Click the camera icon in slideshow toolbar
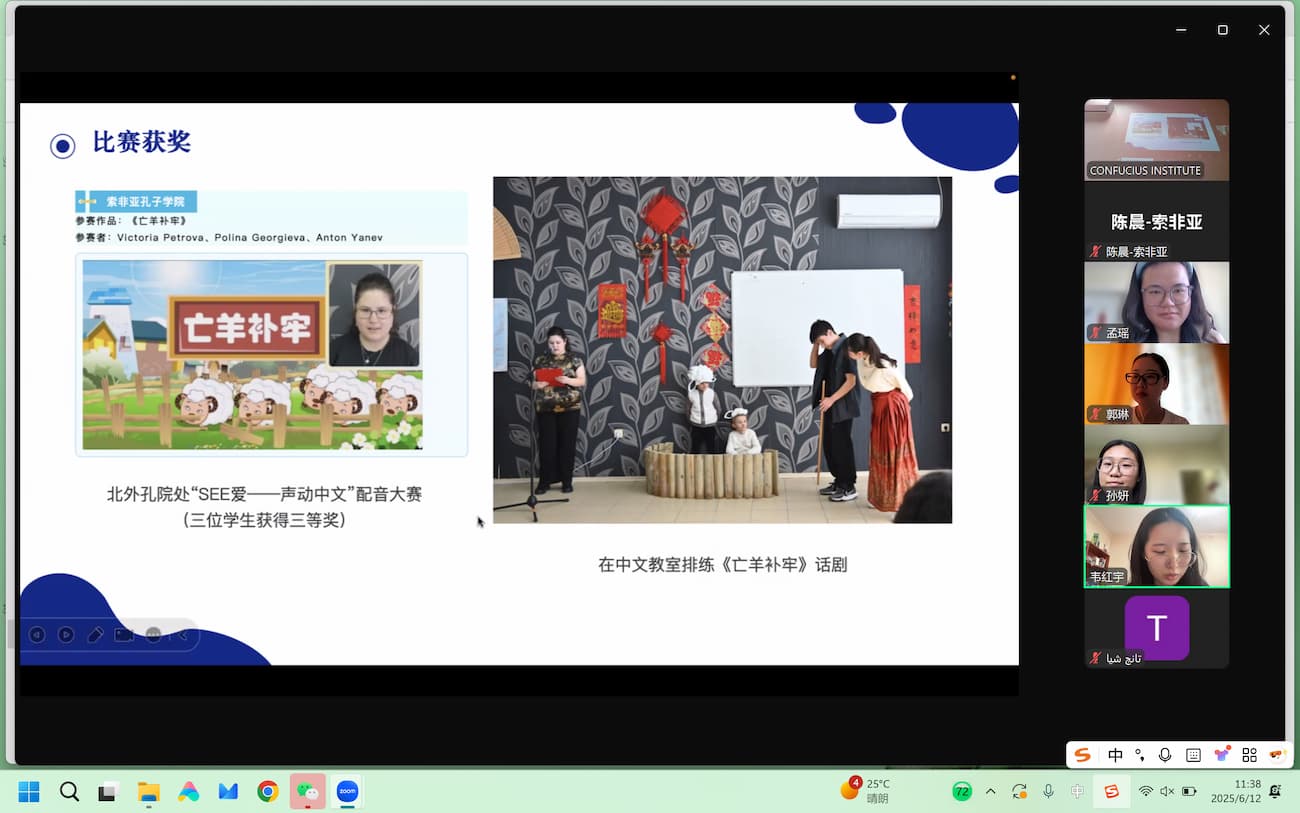This screenshot has height=813, width=1300. point(124,634)
